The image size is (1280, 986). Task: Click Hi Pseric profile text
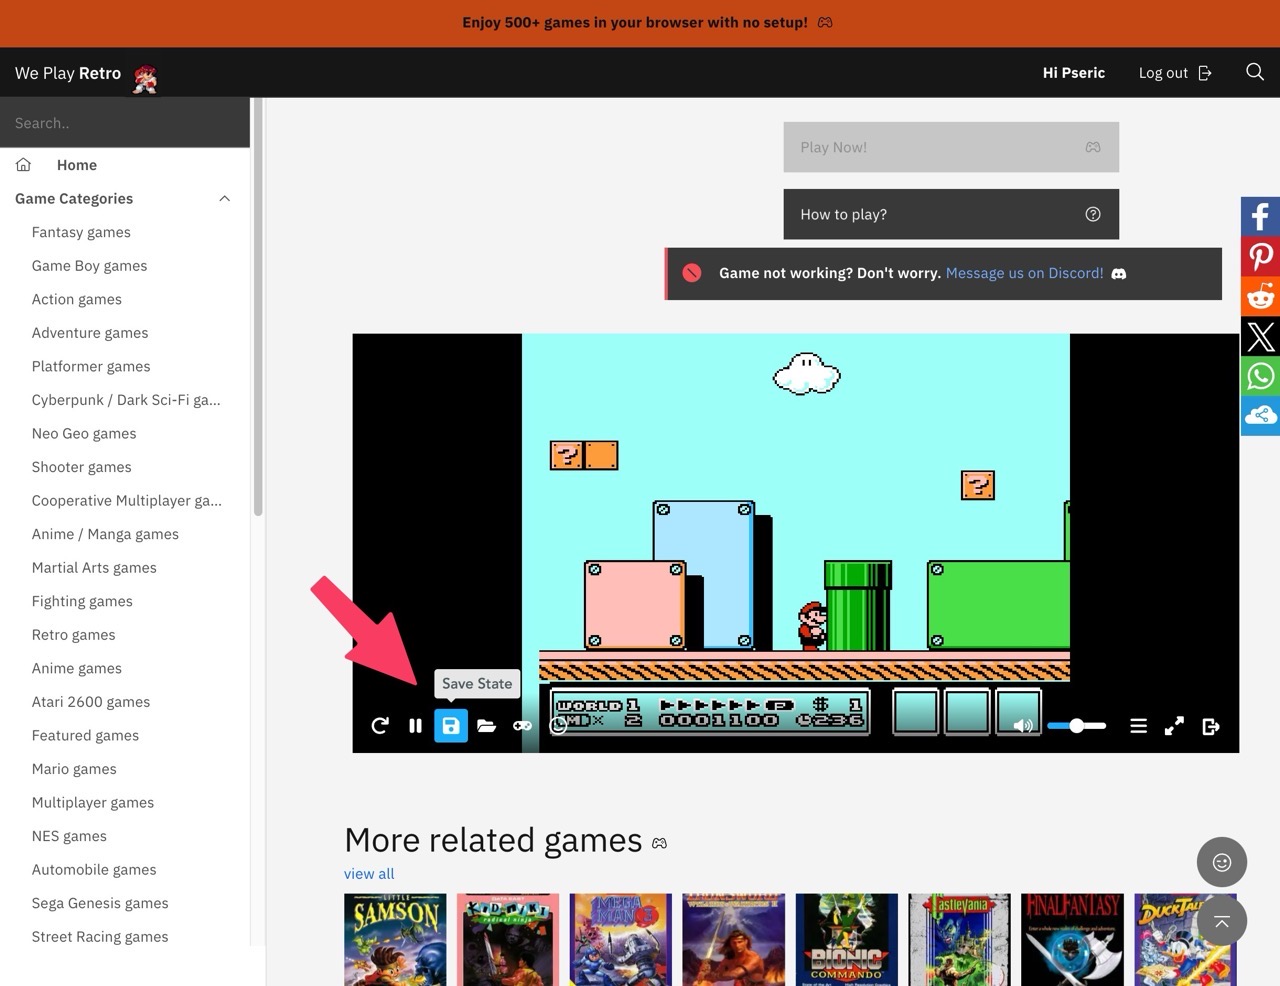pos(1074,73)
